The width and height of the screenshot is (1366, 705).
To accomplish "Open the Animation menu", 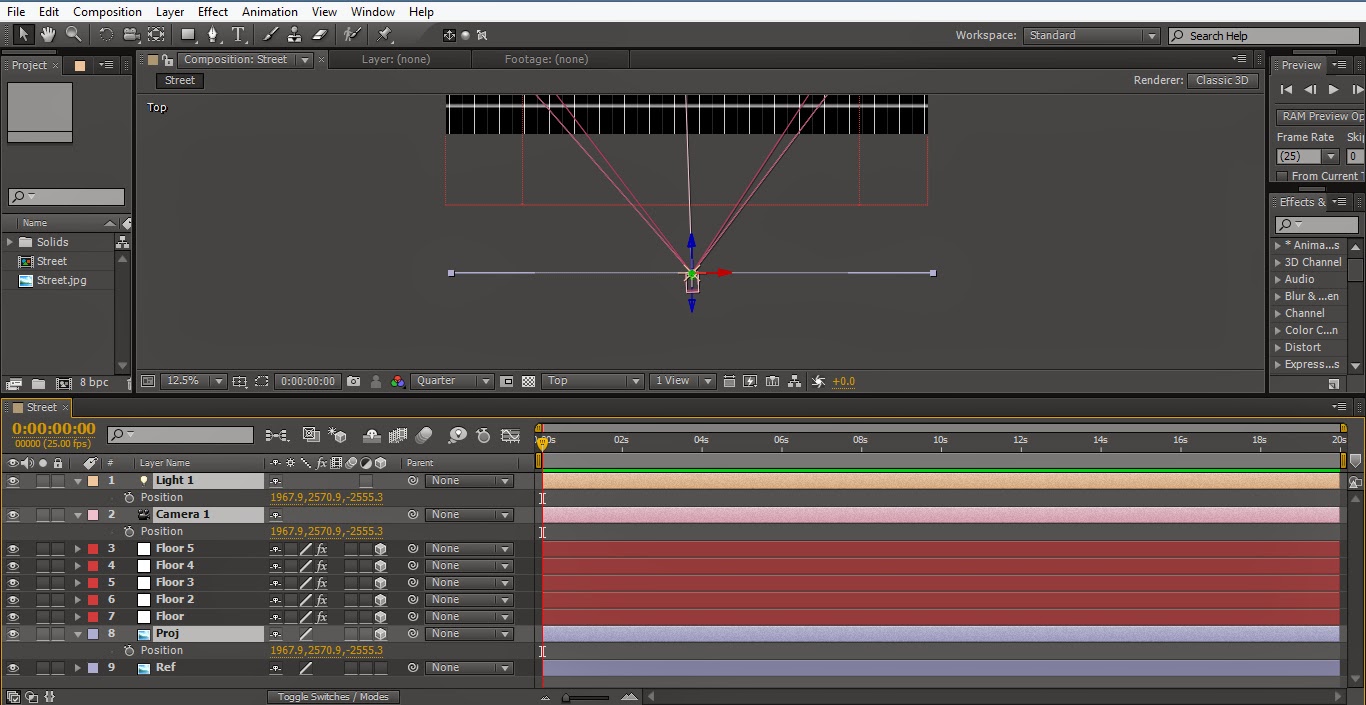I will coord(267,11).
